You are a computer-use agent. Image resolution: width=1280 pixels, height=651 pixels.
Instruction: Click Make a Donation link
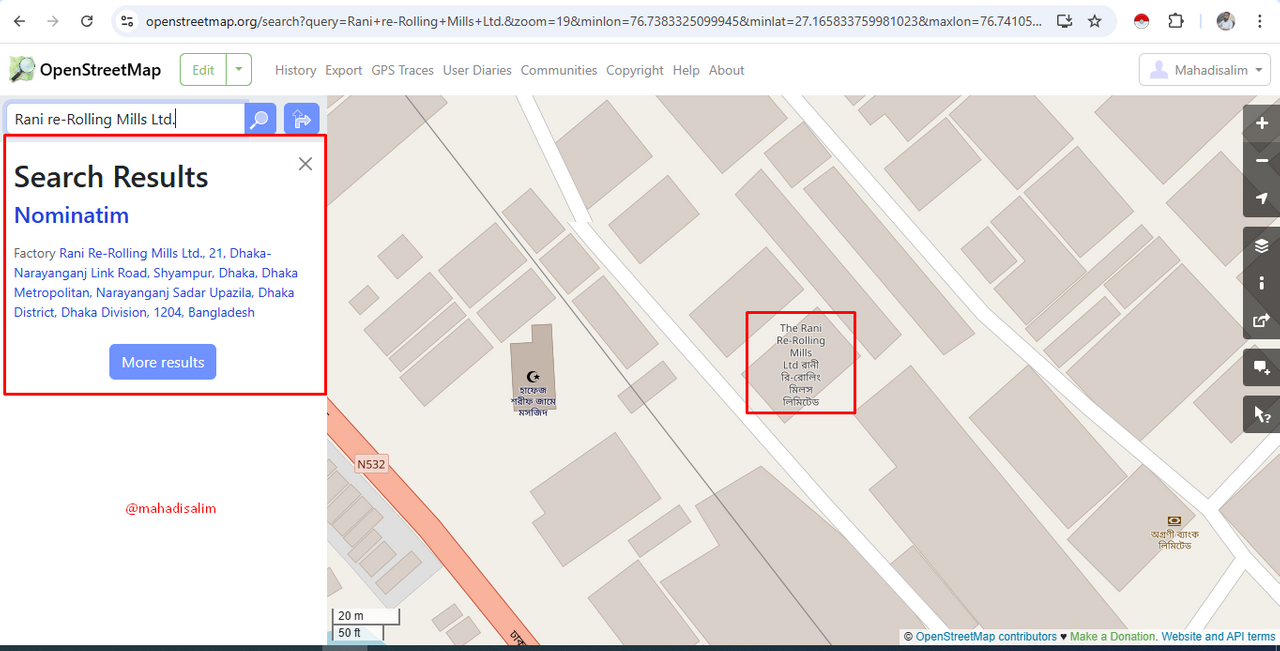coord(1114,637)
